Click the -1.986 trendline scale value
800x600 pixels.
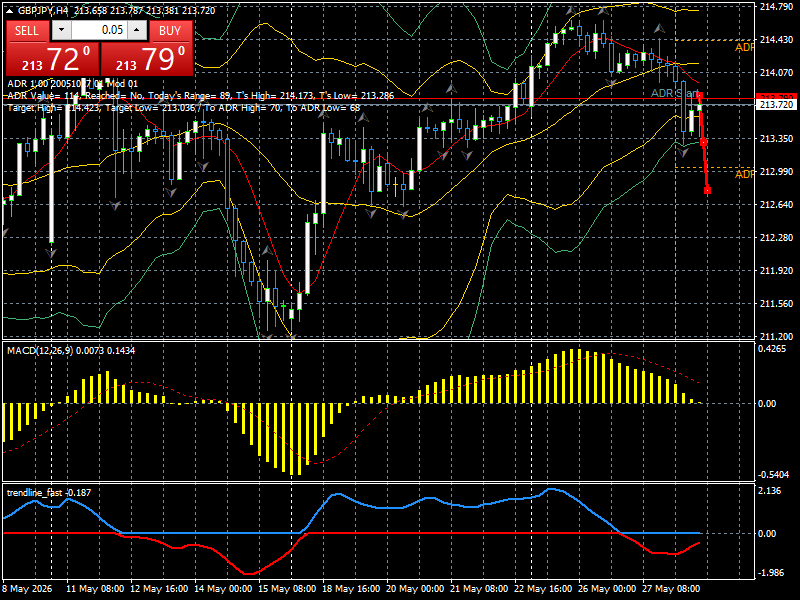pyautogui.click(x=771, y=573)
